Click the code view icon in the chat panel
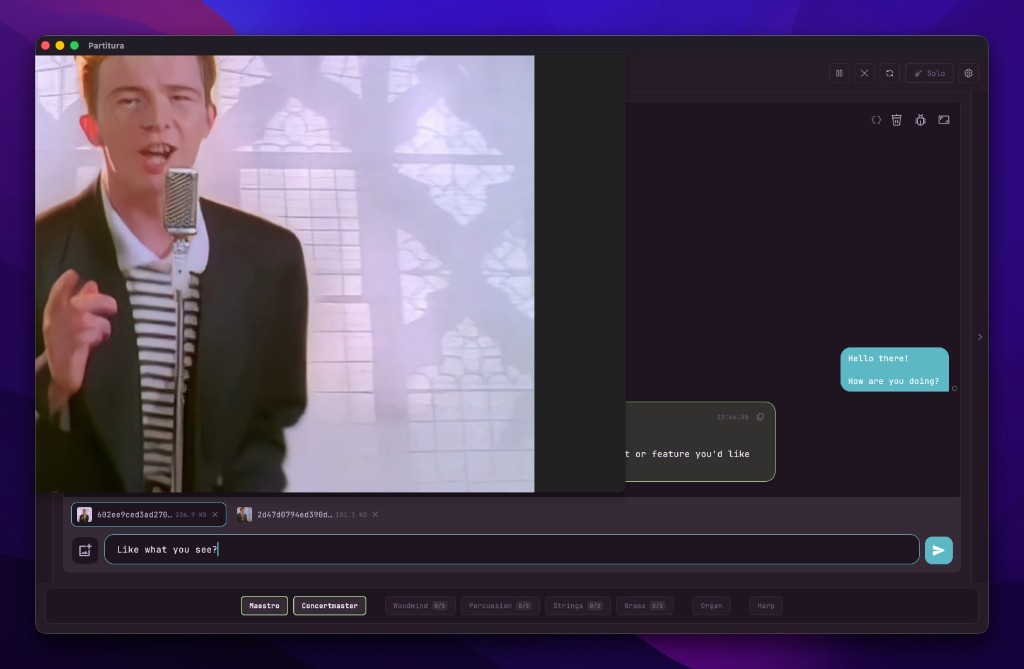Screen dimensions: 1024x669 point(876,119)
